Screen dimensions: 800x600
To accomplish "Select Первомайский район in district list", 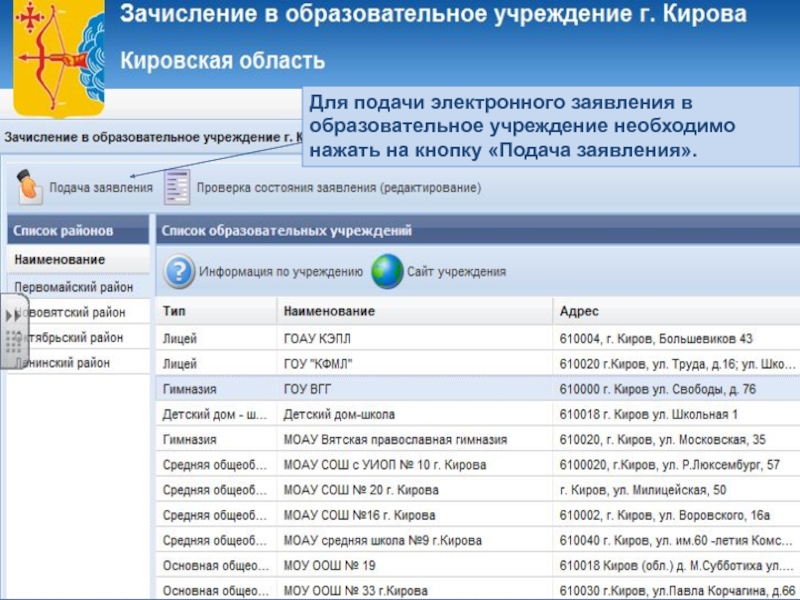I will (75, 287).
